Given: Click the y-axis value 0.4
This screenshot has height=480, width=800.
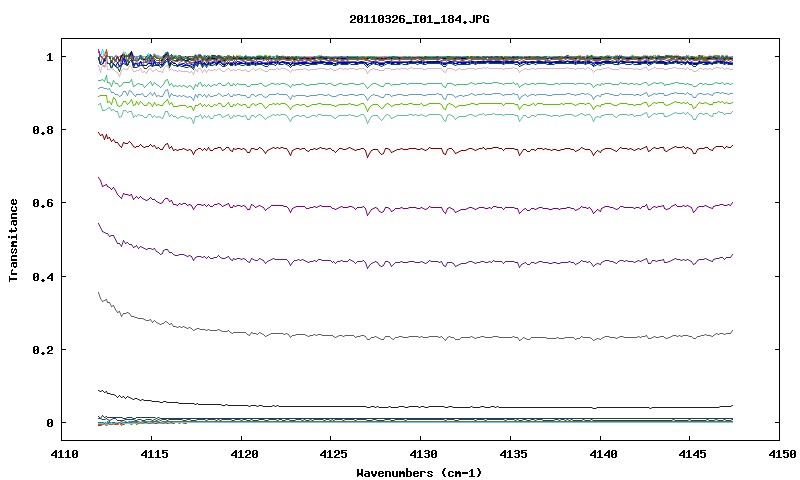Looking at the screenshot, I should coord(43,276).
